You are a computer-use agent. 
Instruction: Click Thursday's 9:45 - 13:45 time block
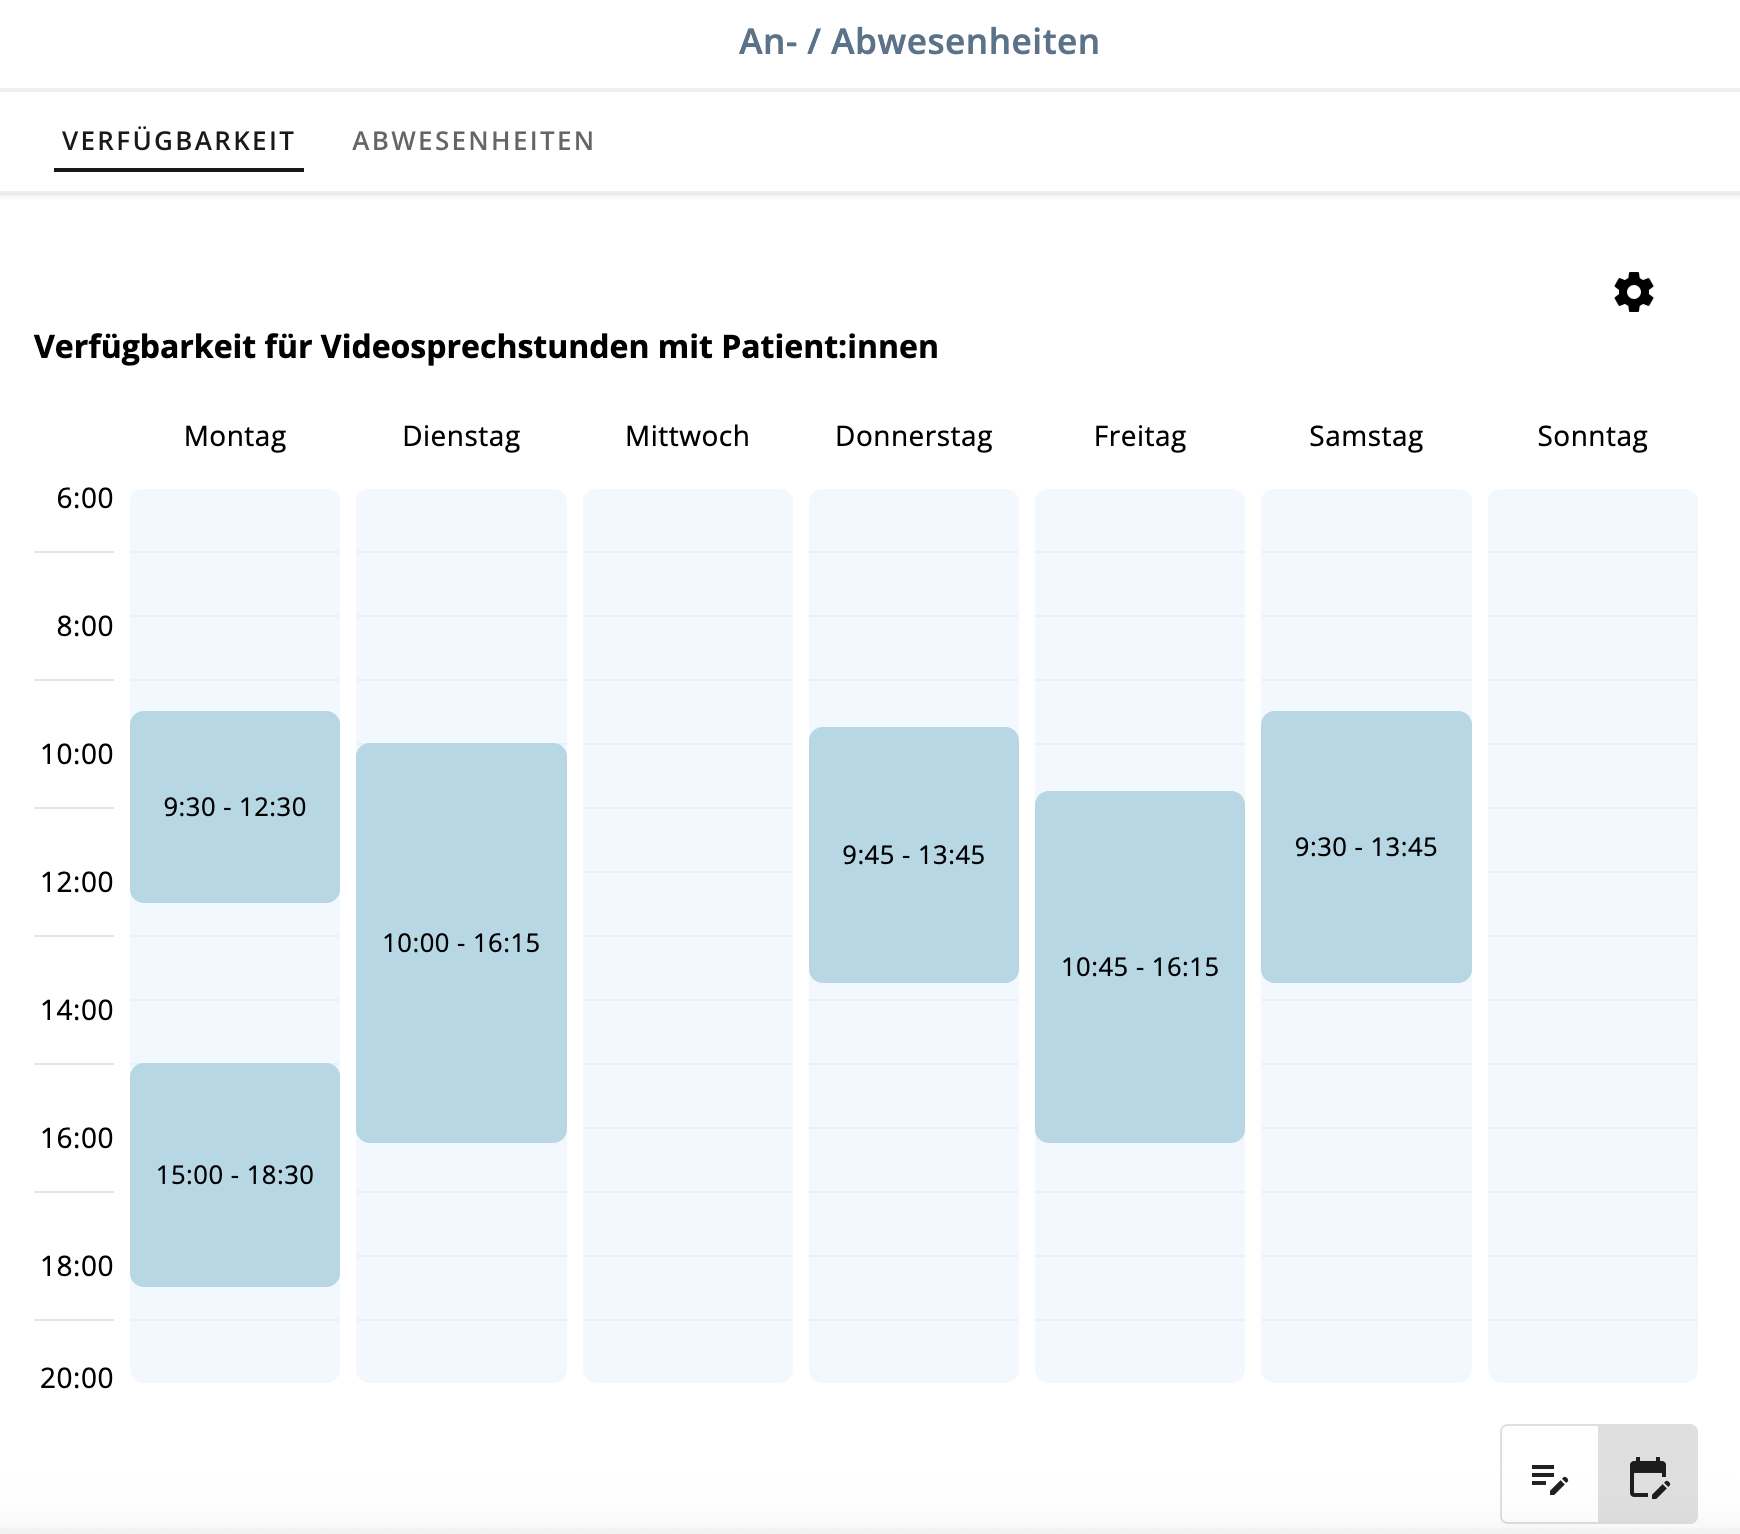coord(913,855)
